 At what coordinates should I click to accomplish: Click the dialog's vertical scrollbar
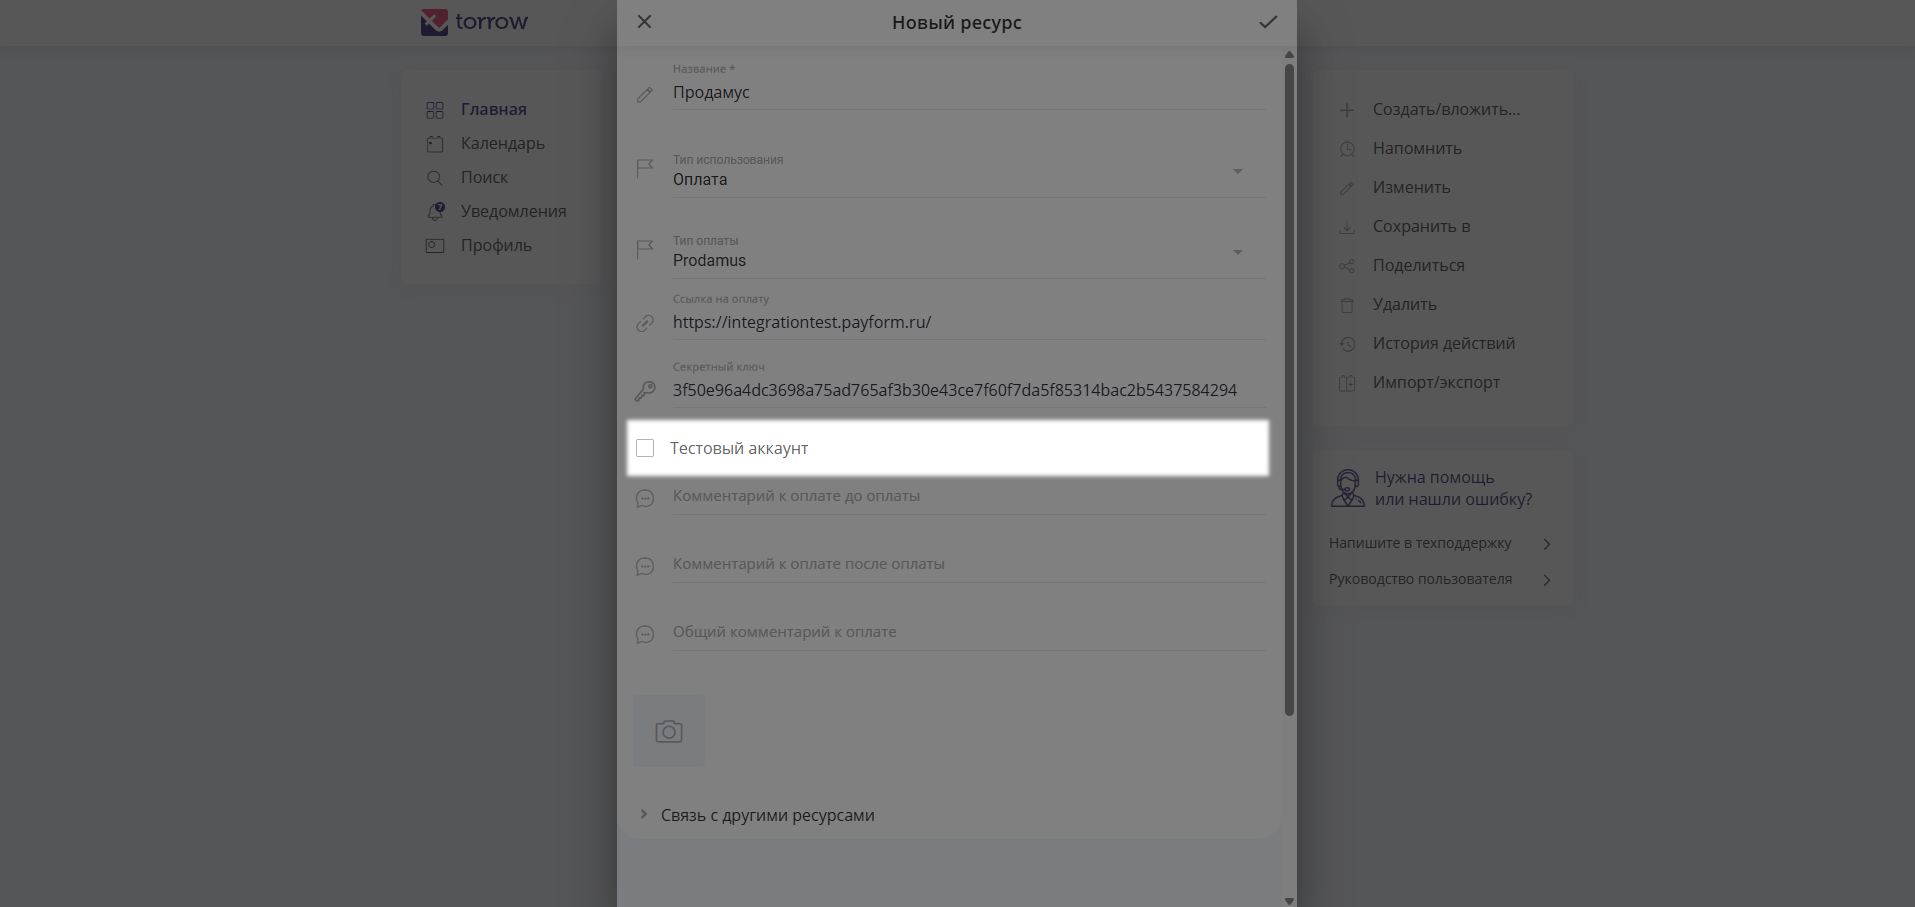tap(1289, 390)
